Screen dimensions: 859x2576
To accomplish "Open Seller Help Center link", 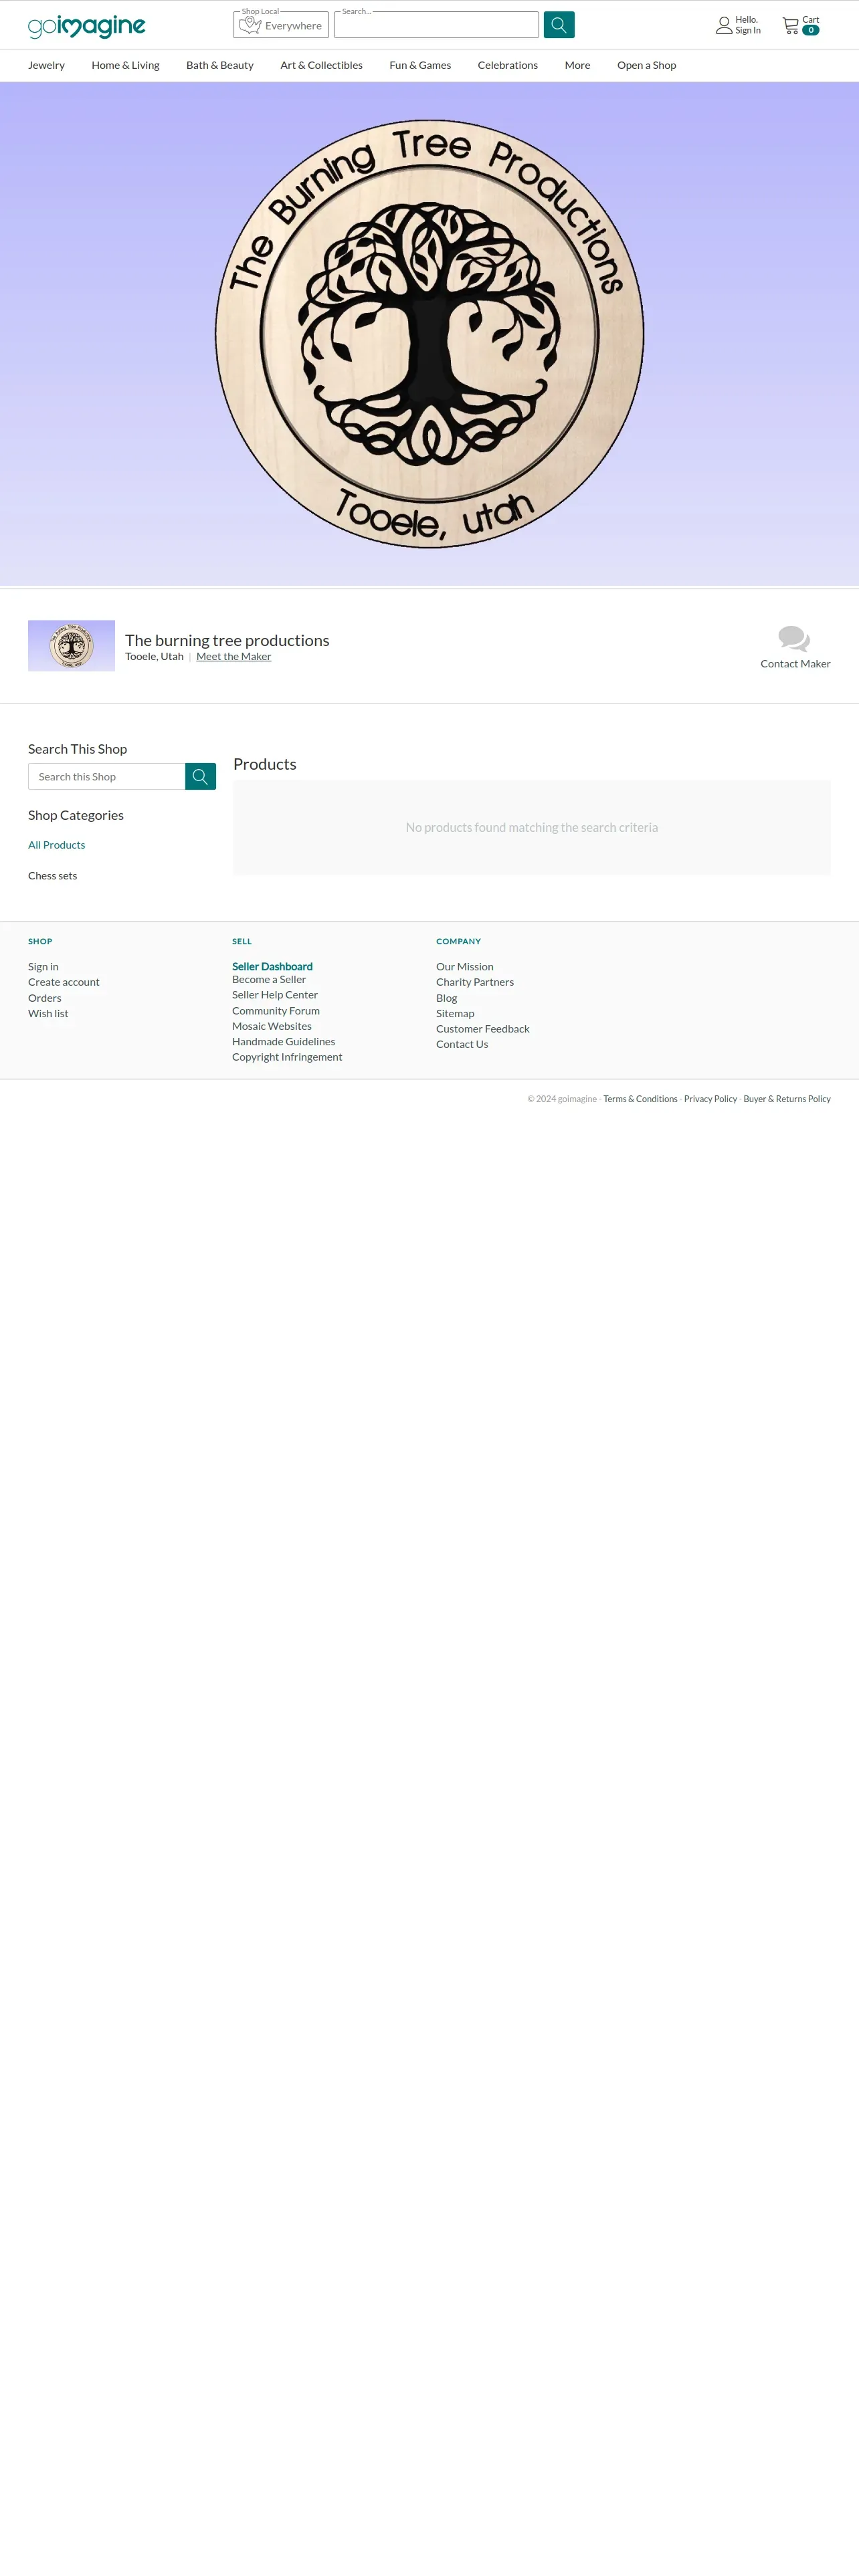I will (x=275, y=995).
